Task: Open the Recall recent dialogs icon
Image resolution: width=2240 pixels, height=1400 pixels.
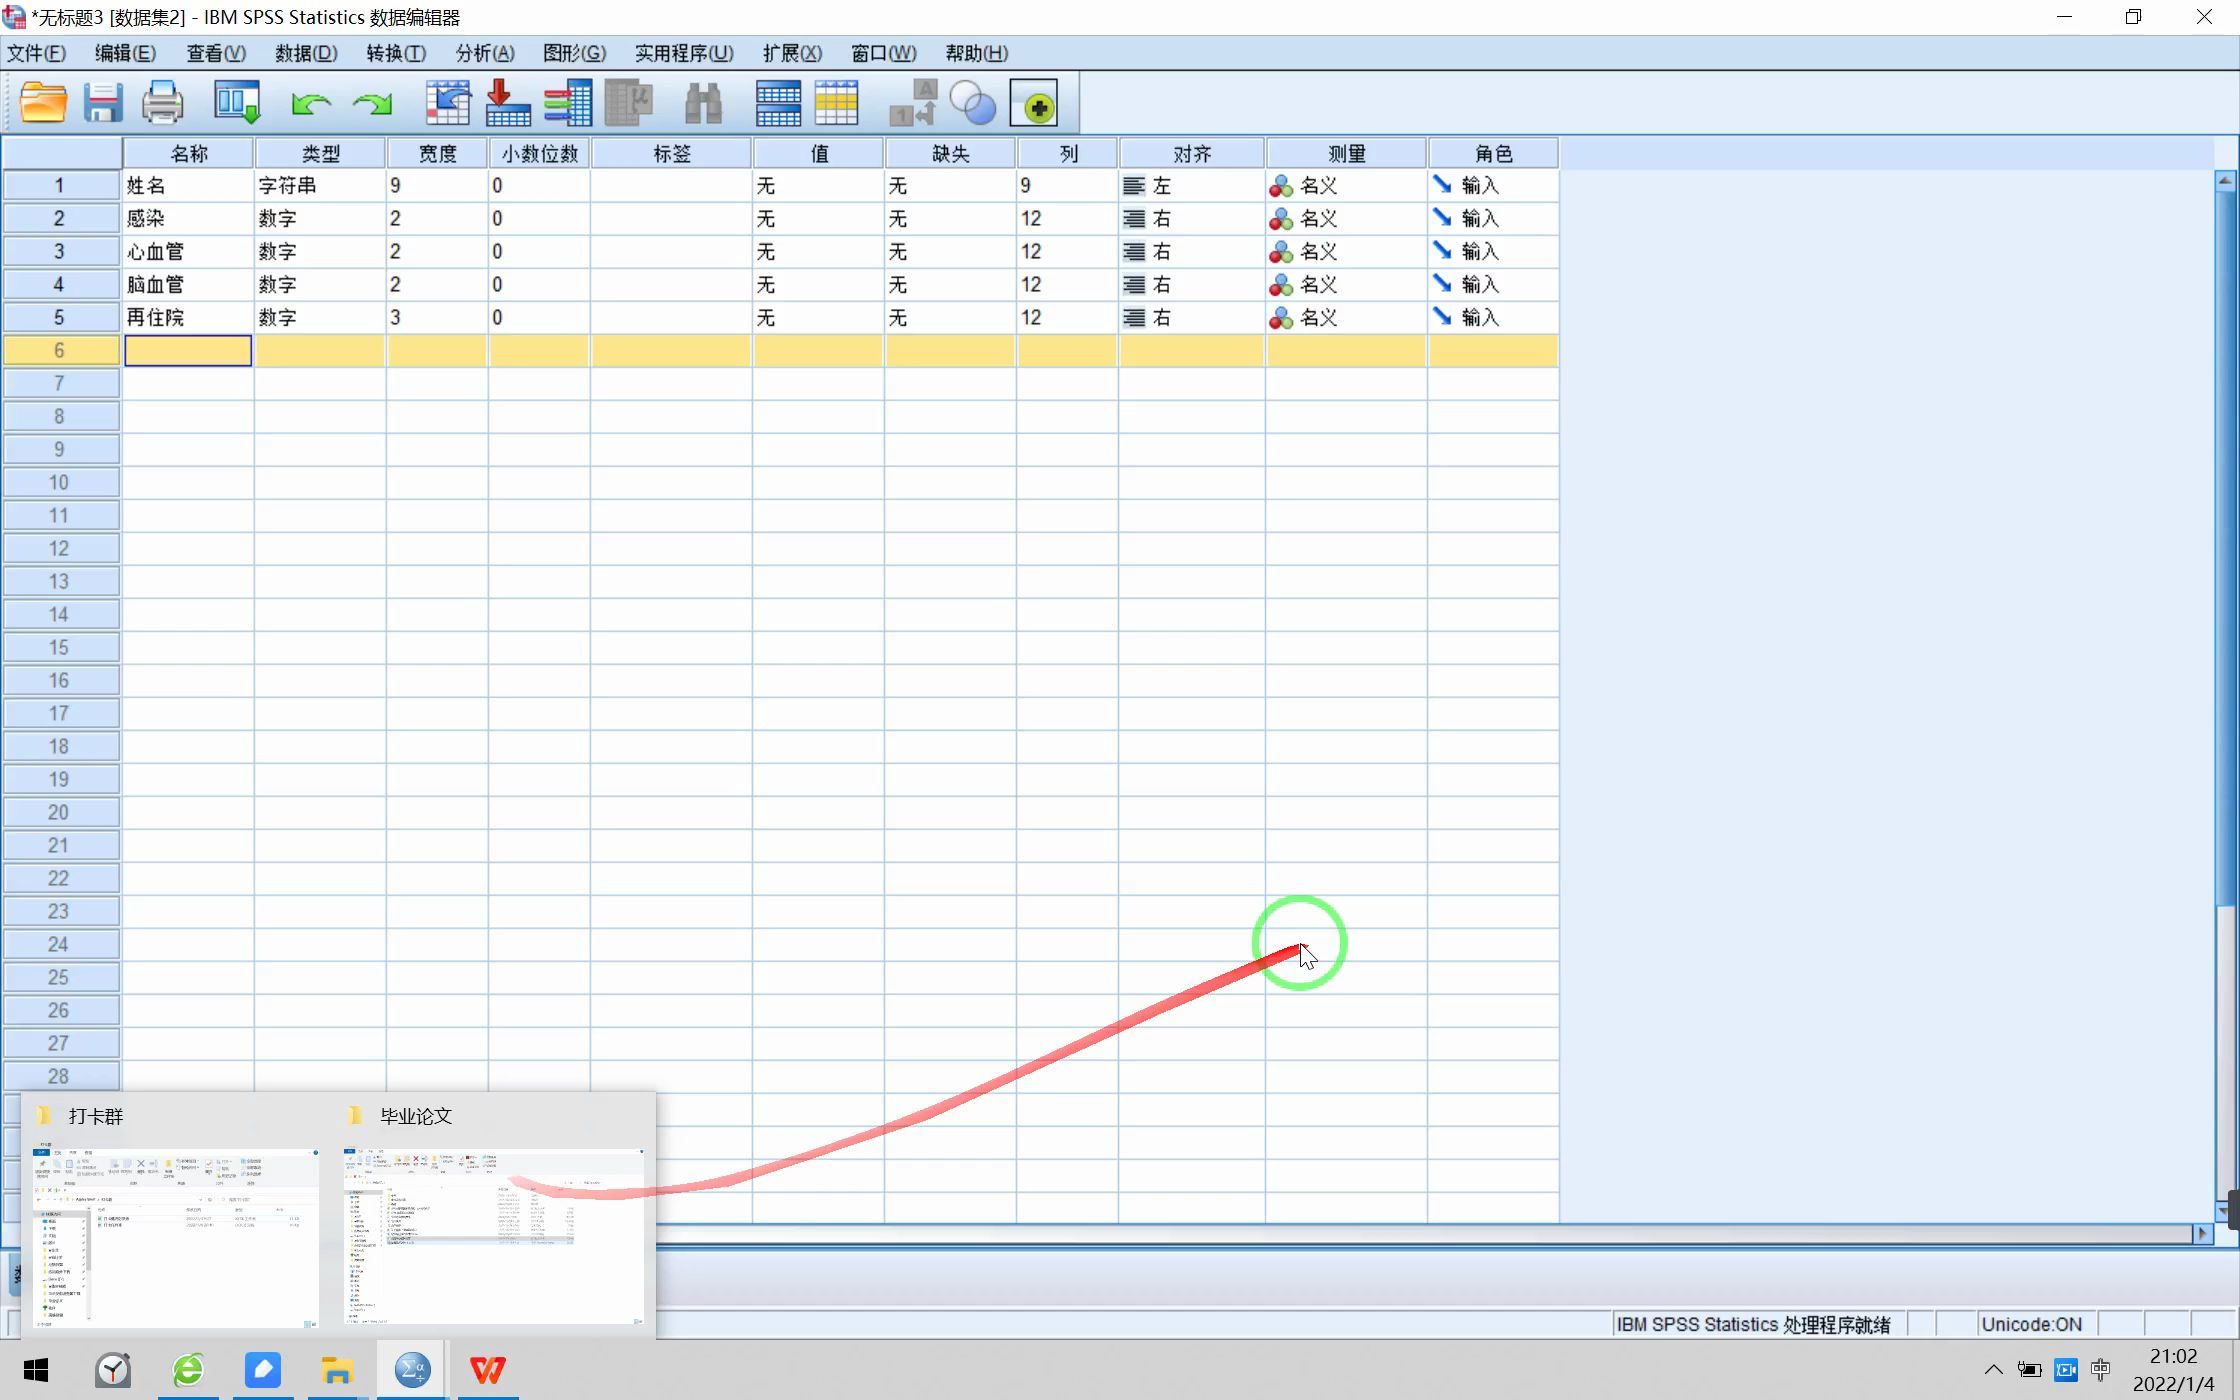Action: click(x=237, y=103)
